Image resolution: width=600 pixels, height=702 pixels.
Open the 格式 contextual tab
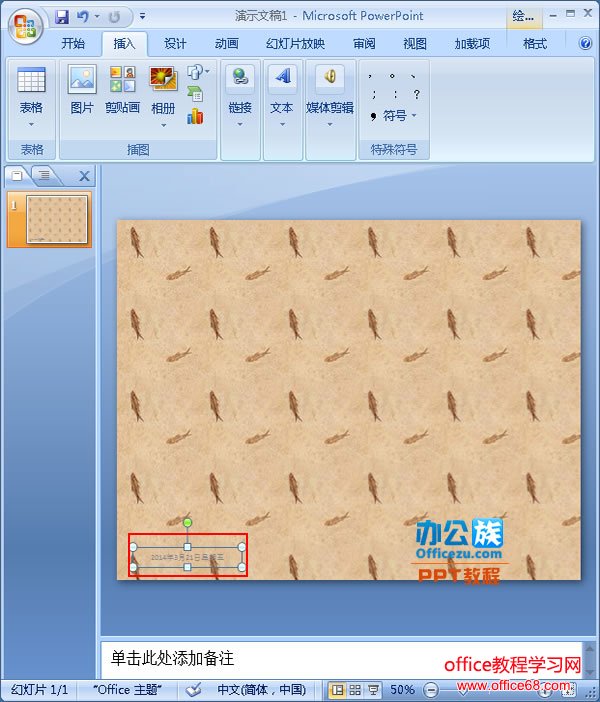pyautogui.click(x=535, y=43)
